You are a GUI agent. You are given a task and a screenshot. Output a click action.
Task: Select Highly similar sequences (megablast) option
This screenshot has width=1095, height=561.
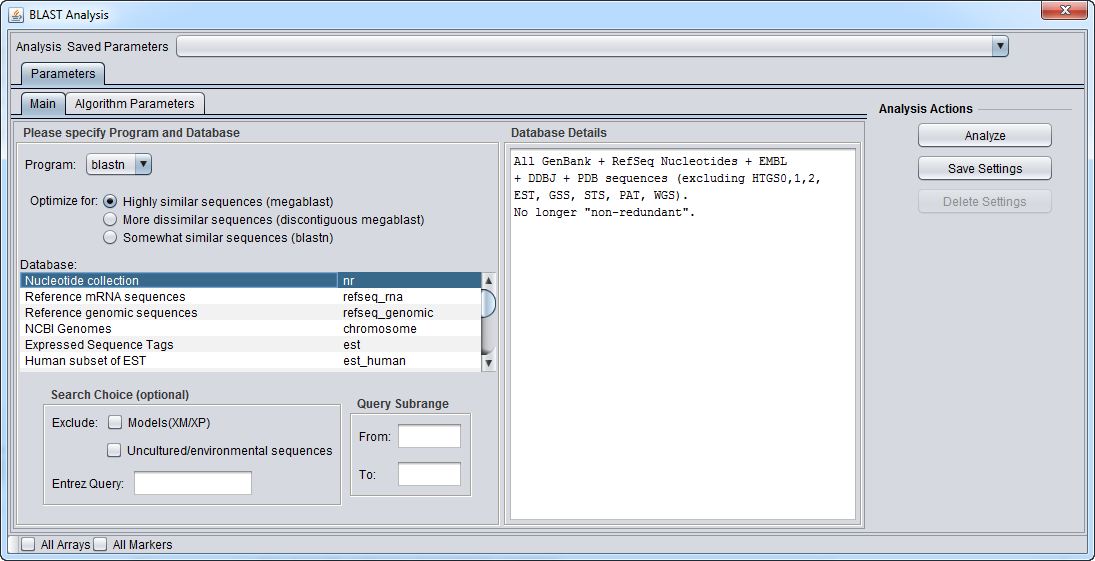tap(111, 201)
